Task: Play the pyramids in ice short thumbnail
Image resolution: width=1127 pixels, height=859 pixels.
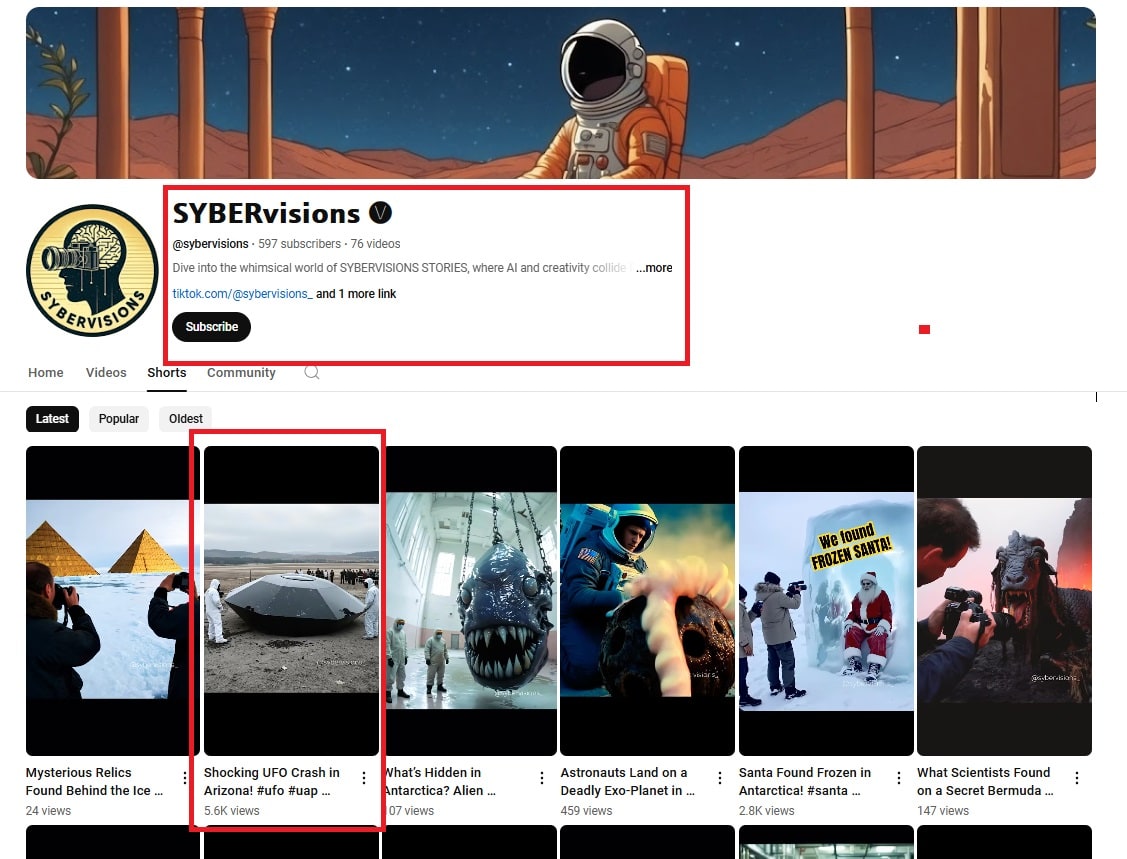Action: (113, 601)
